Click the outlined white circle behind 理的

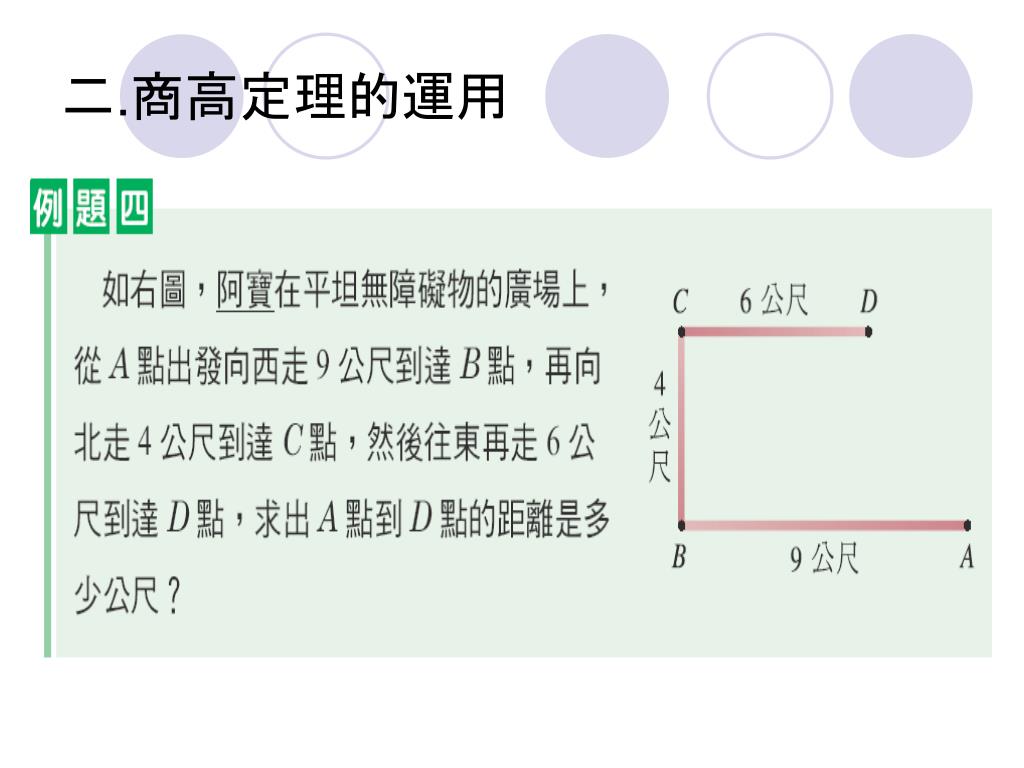pyautogui.click(x=326, y=96)
